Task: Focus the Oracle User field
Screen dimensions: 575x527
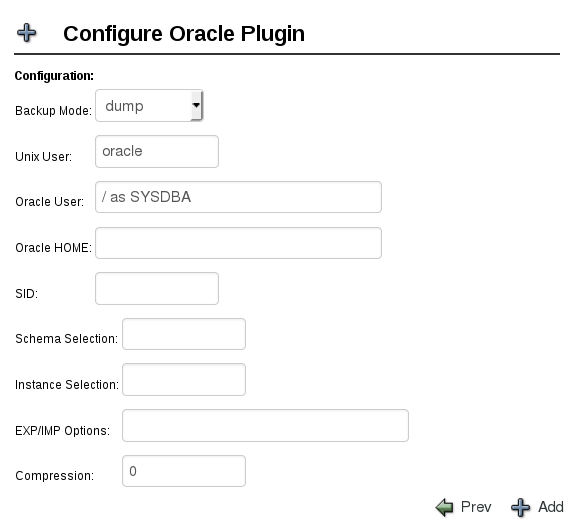Action: (238, 197)
